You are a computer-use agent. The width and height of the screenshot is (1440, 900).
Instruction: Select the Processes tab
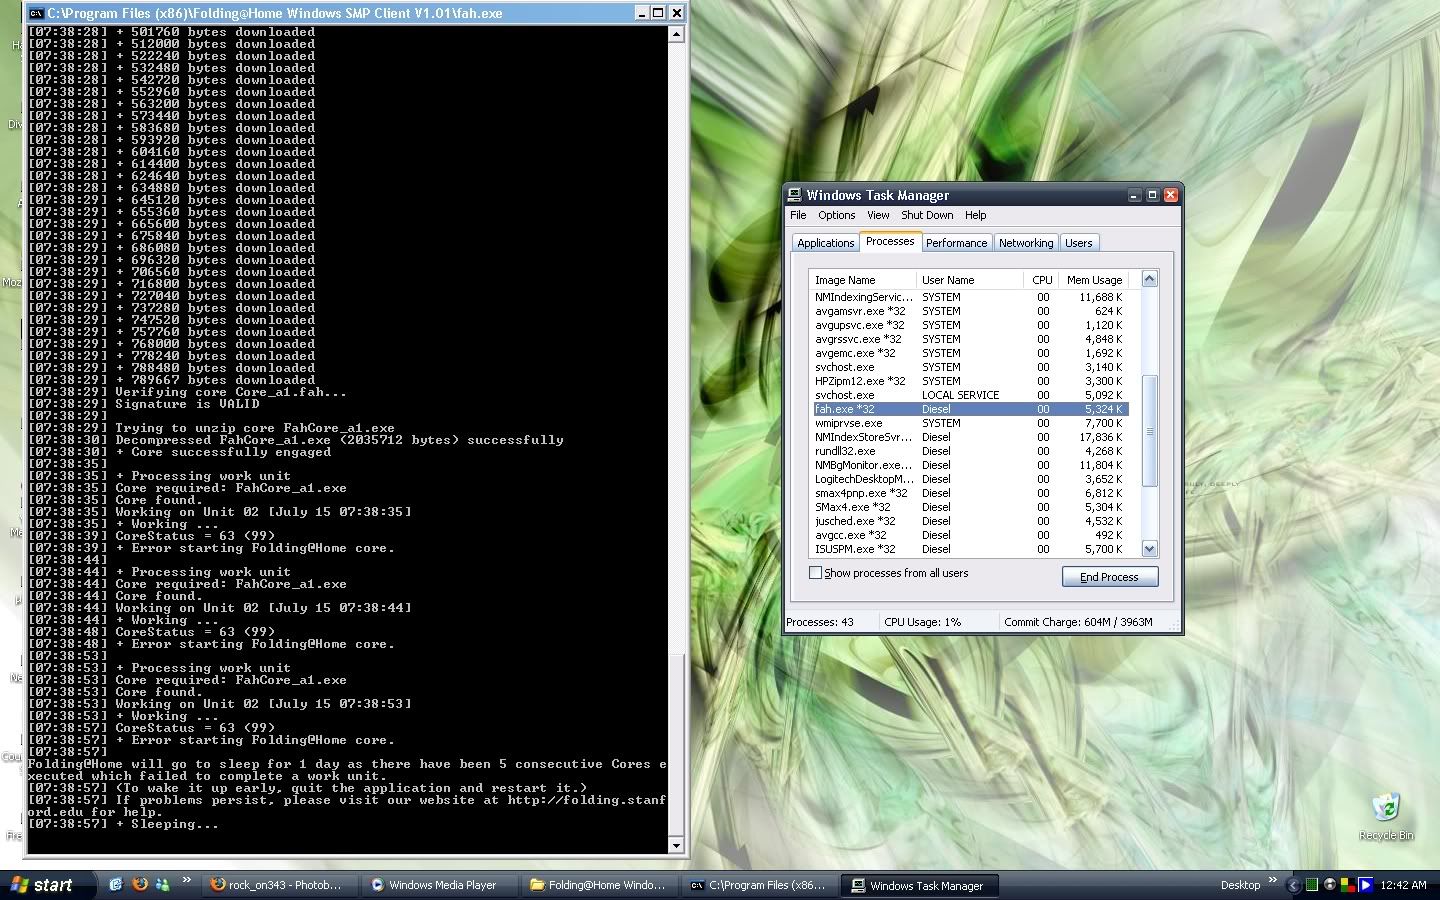[x=890, y=241]
